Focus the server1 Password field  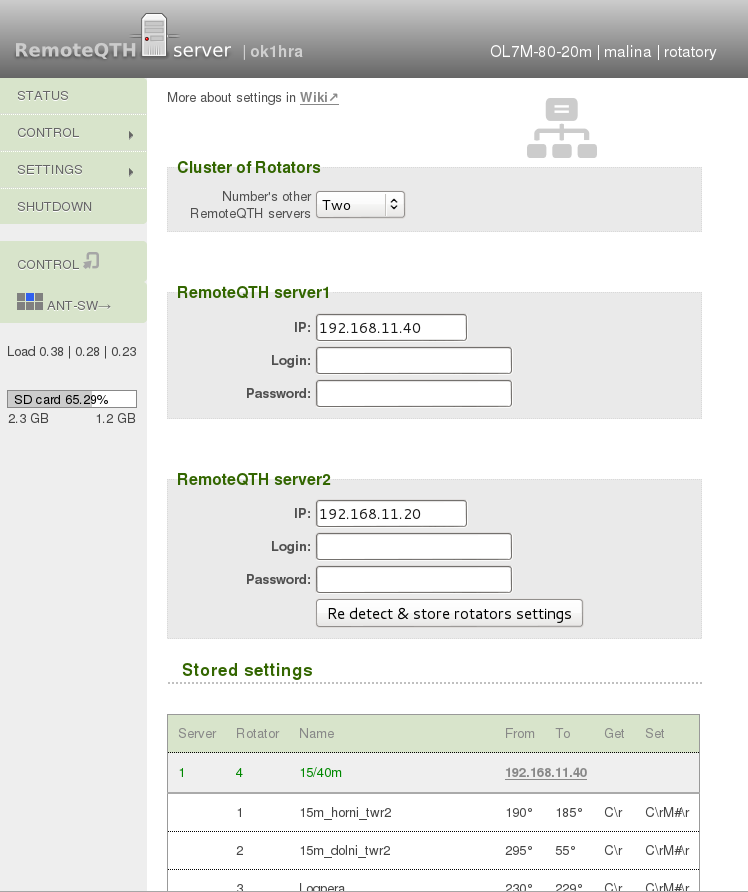414,394
